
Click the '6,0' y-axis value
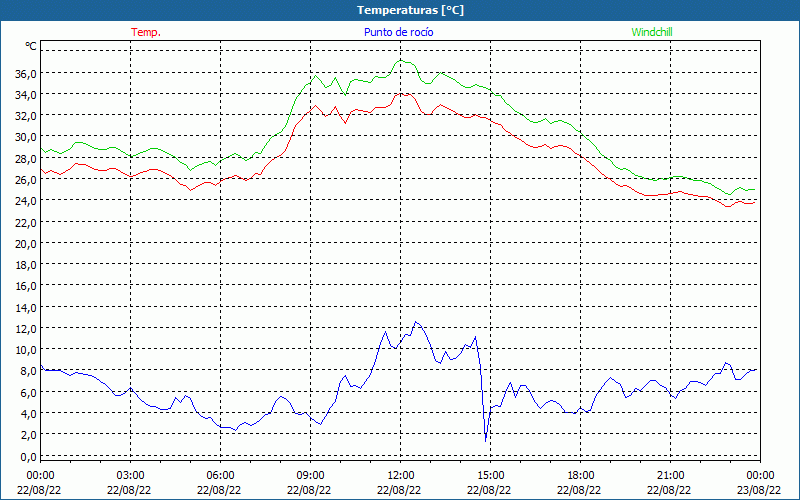28,393
